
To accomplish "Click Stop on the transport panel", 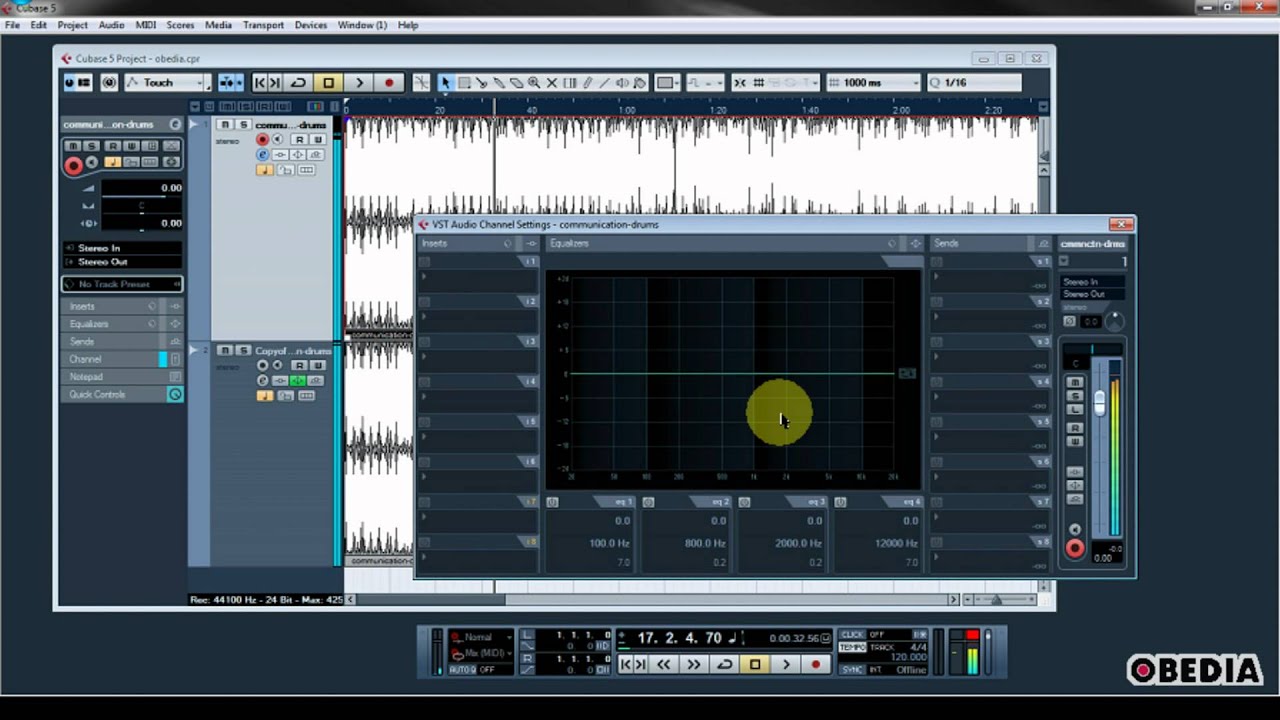I will click(x=755, y=664).
